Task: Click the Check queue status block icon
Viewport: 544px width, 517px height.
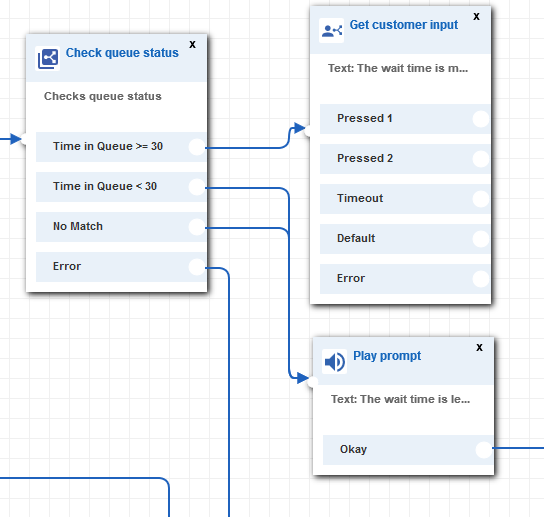Action: click(48, 58)
